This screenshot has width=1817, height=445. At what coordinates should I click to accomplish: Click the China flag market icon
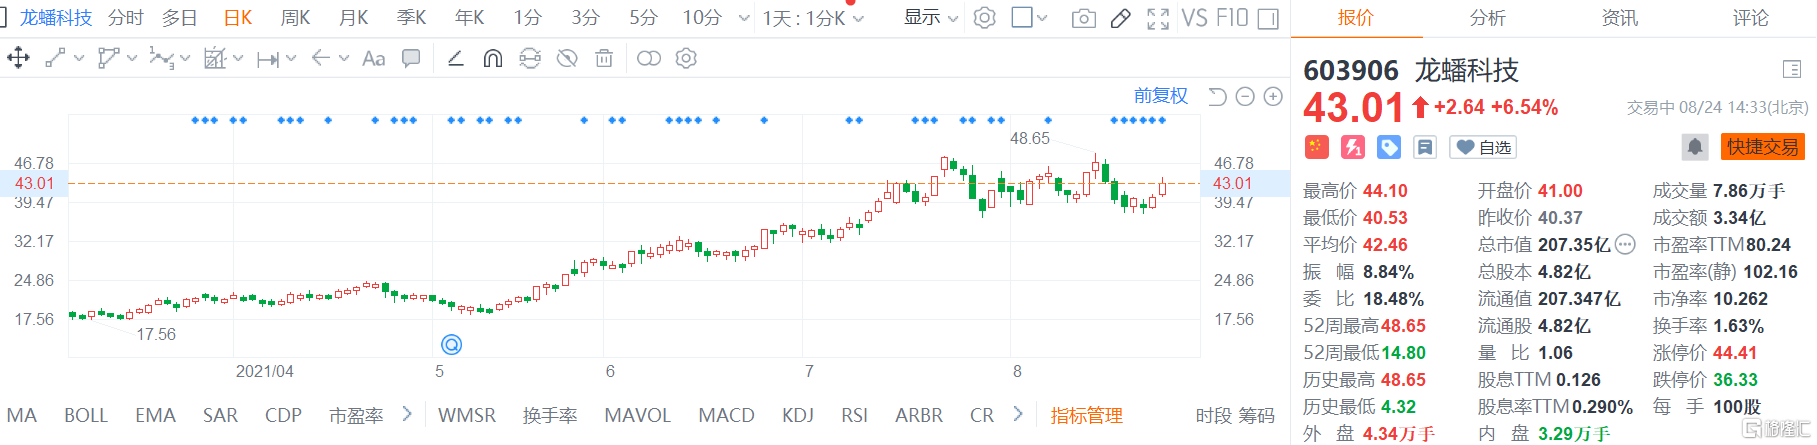pyautogui.click(x=1316, y=147)
